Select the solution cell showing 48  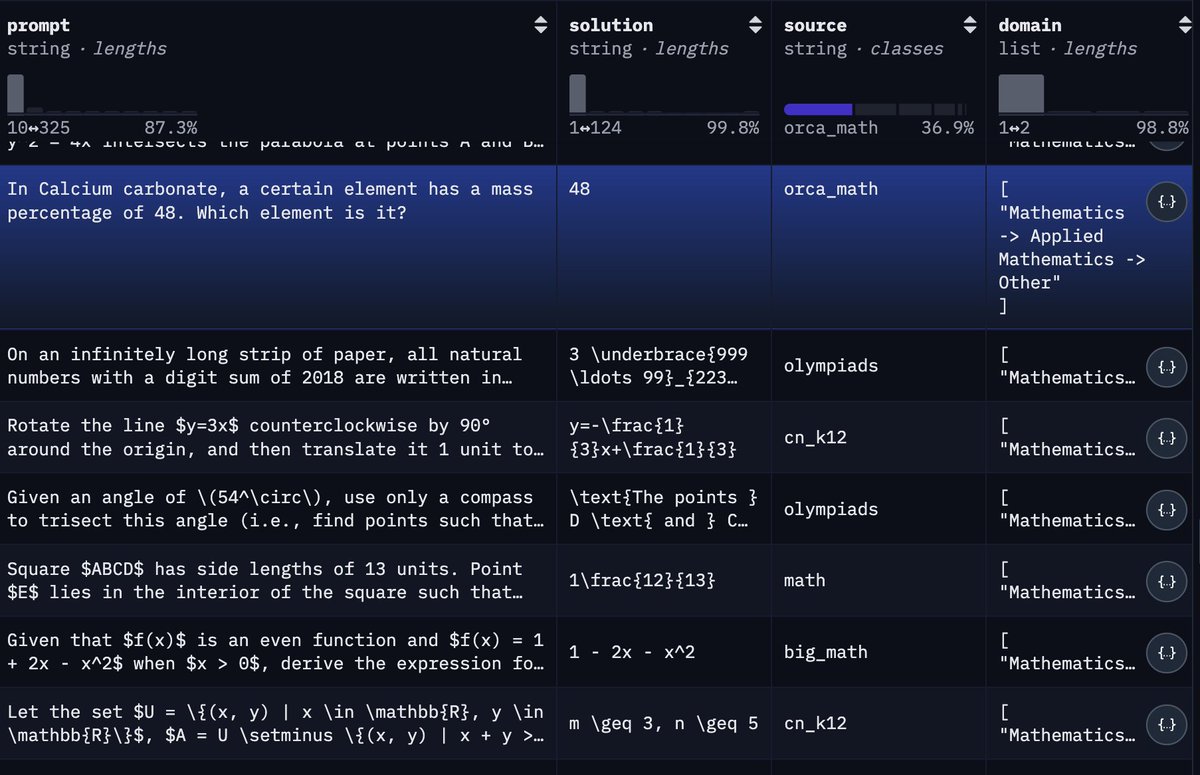579,189
